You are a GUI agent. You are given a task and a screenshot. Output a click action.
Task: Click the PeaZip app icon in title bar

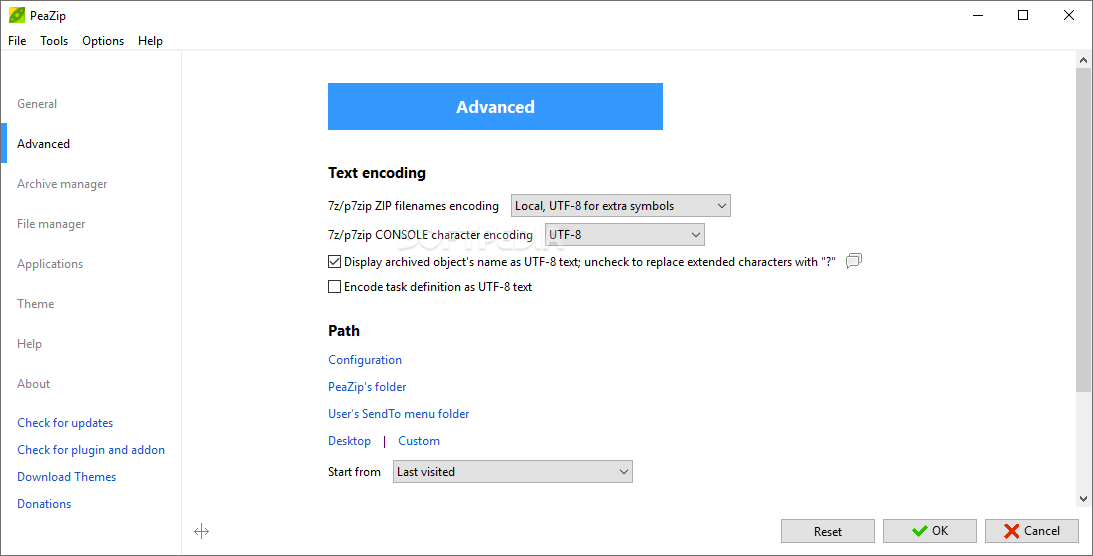[x=17, y=15]
